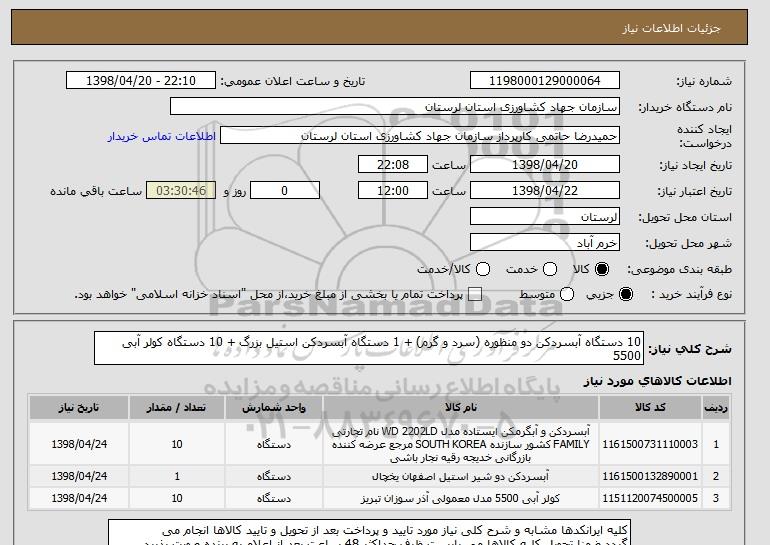The width and height of the screenshot is (770, 545).
Task: Click the page header 'جزئیات اطلاعات نیاز'
Action: pyautogui.click(x=671, y=28)
